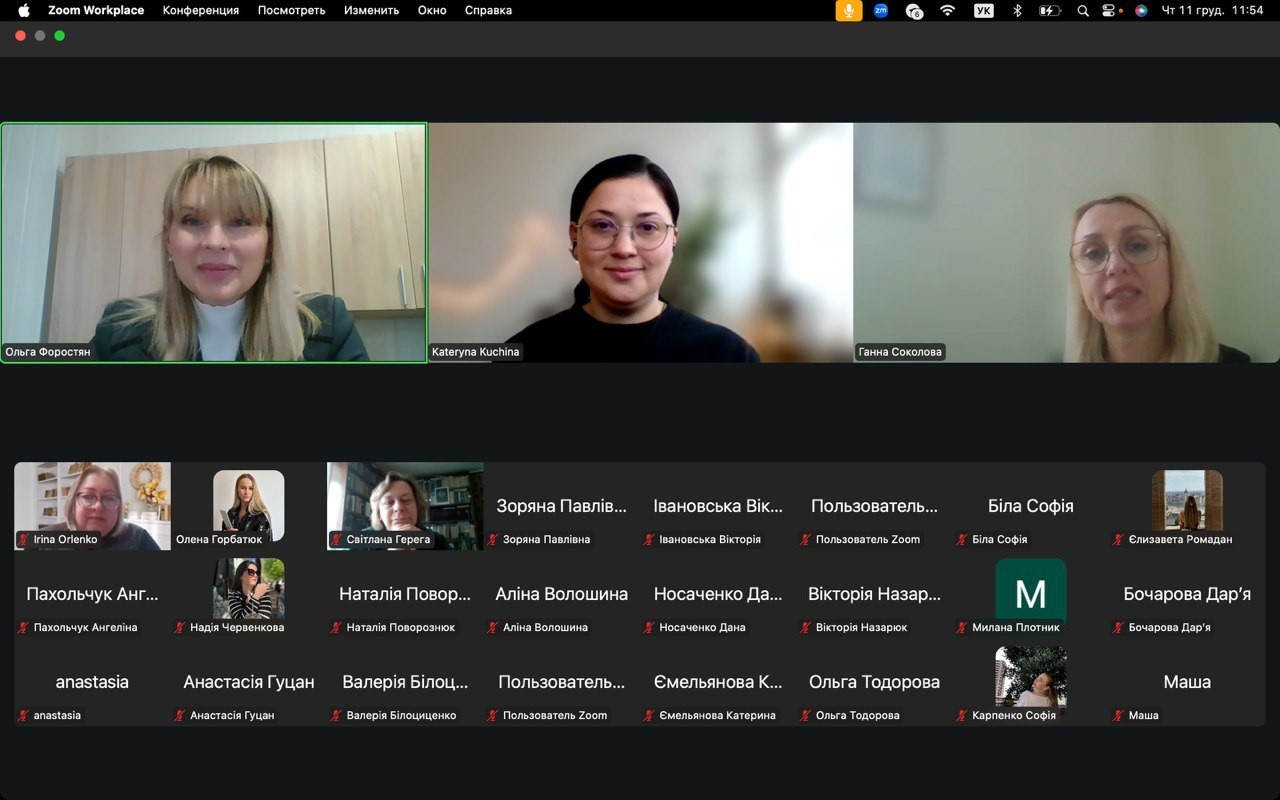The height and width of the screenshot is (800, 1280).
Task: Click muted mic icon beside small anastasia label
Action: tap(23, 716)
